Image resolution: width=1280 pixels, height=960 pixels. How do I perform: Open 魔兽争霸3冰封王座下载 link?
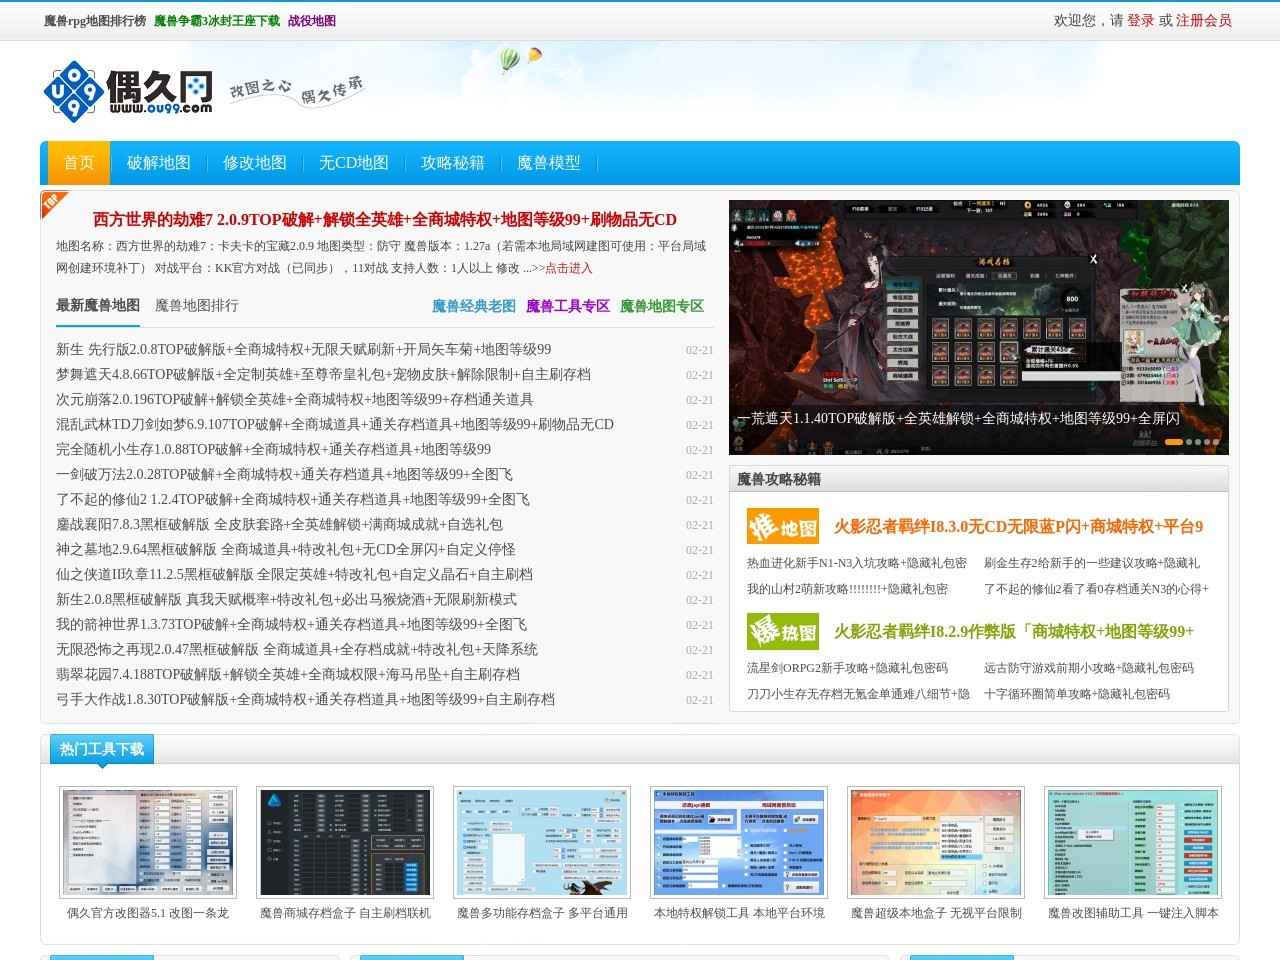[217, 20]
